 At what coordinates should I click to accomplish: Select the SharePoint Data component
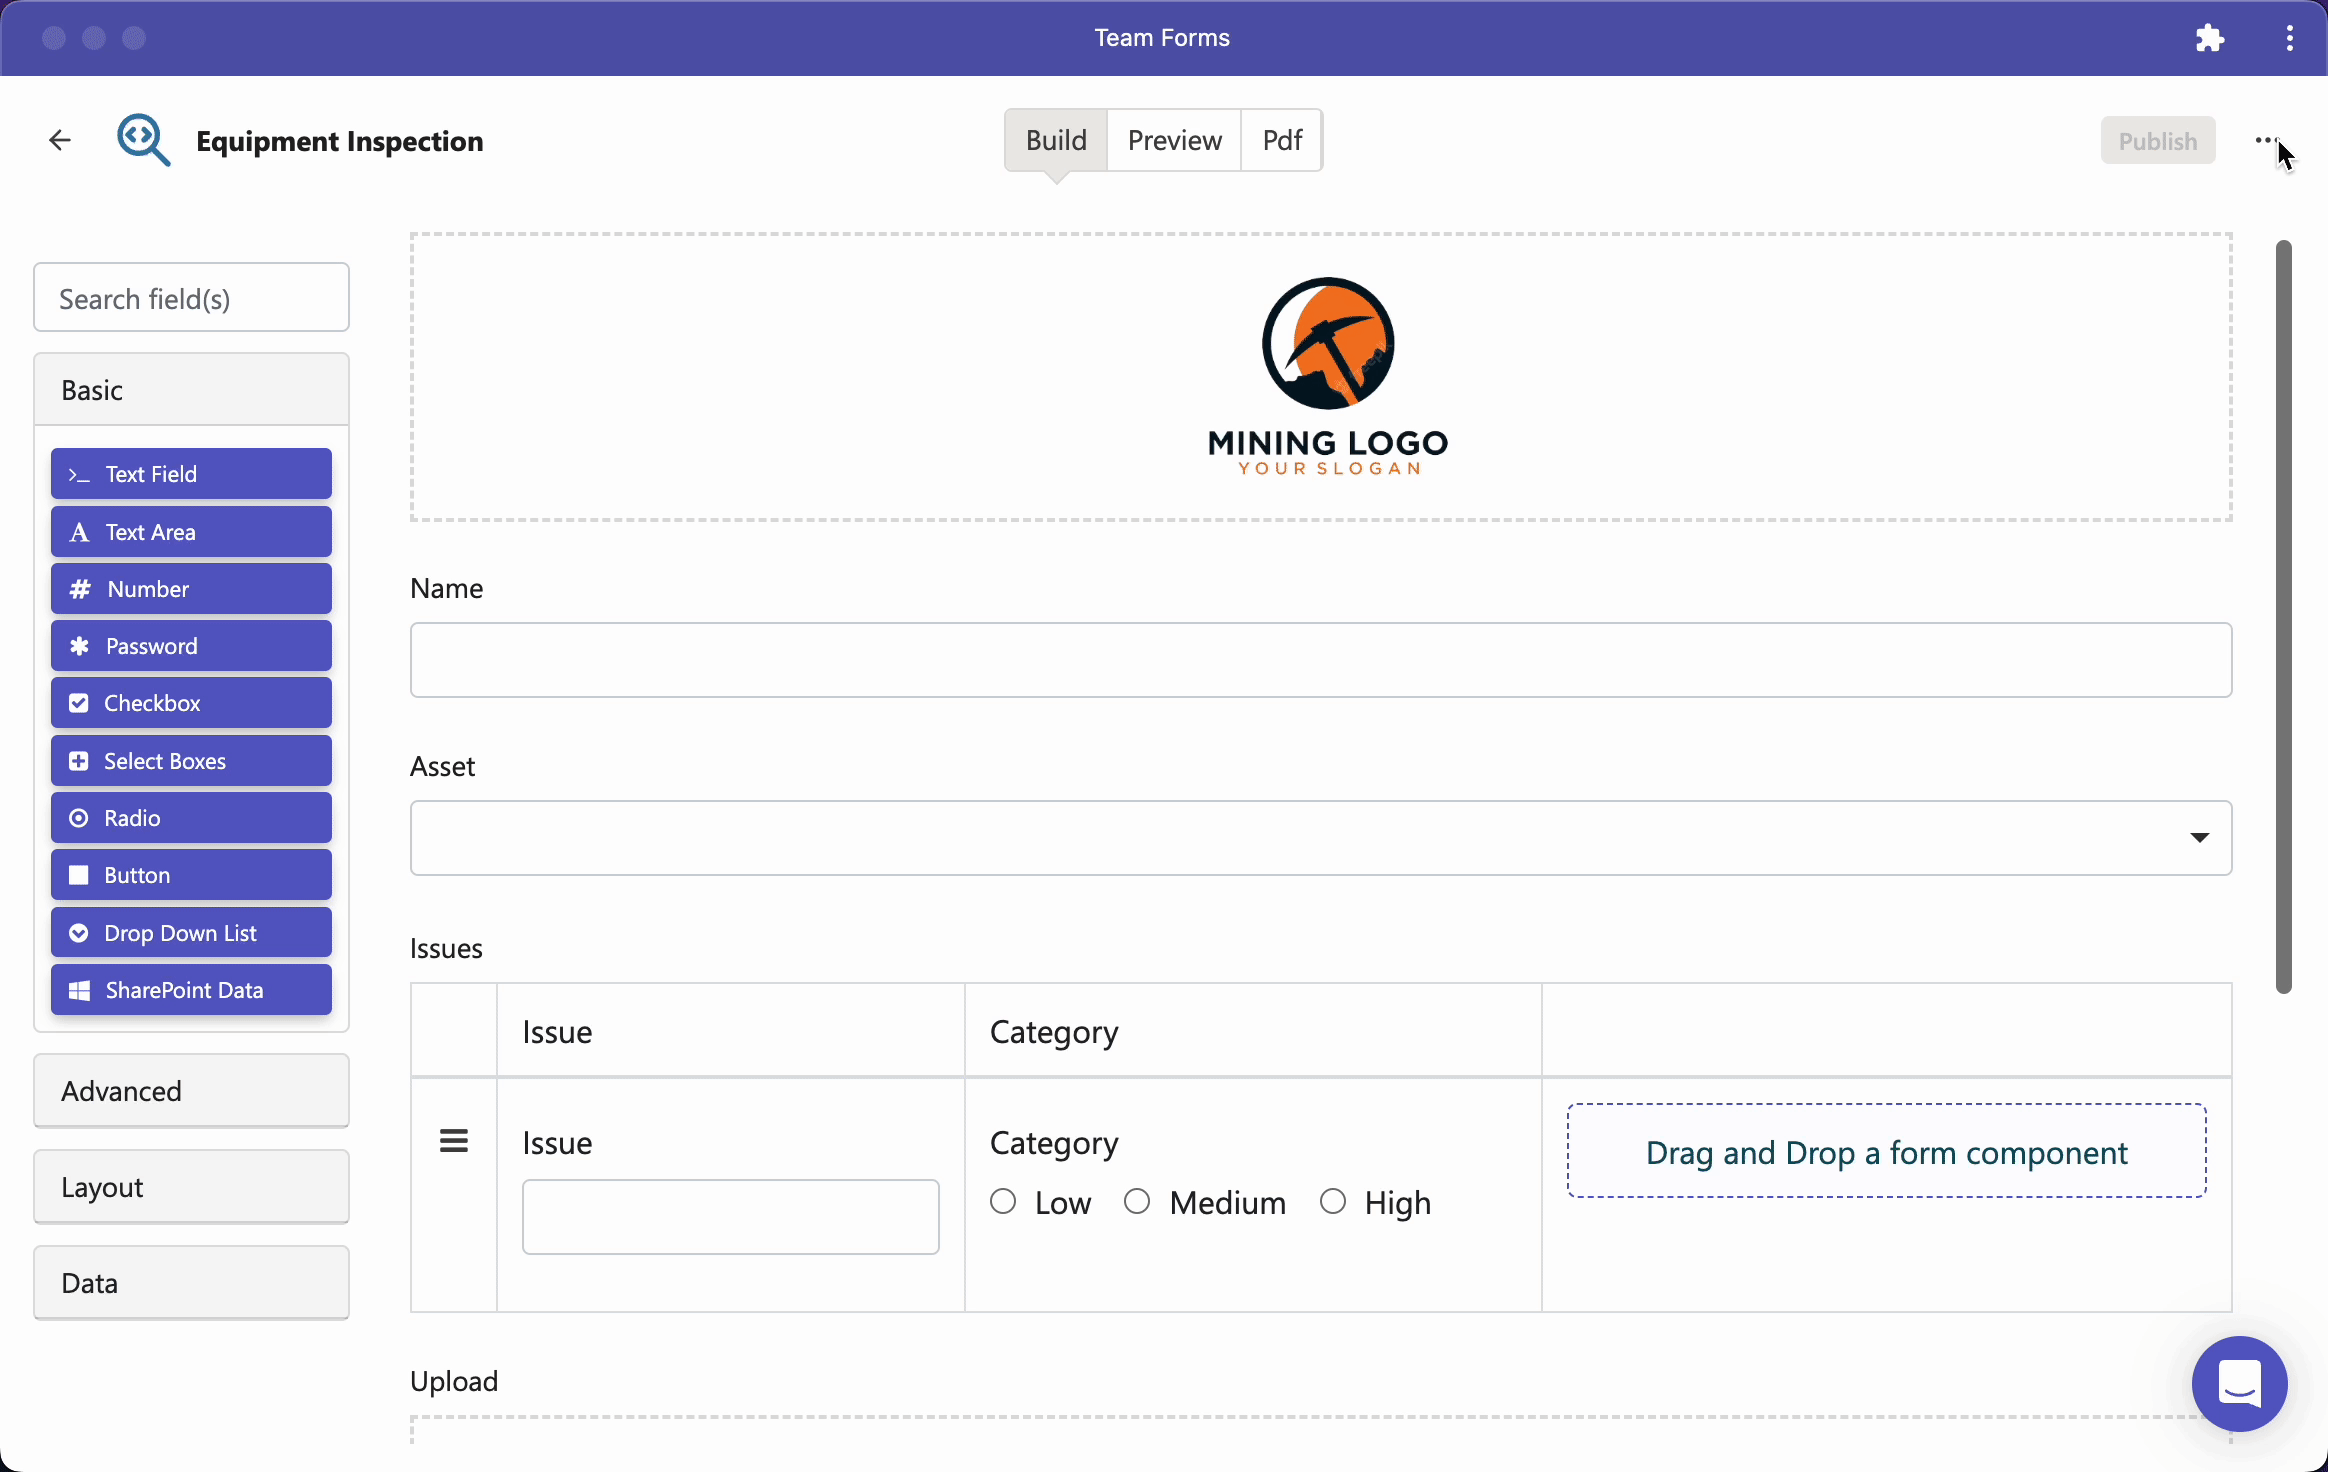[191, 990]
